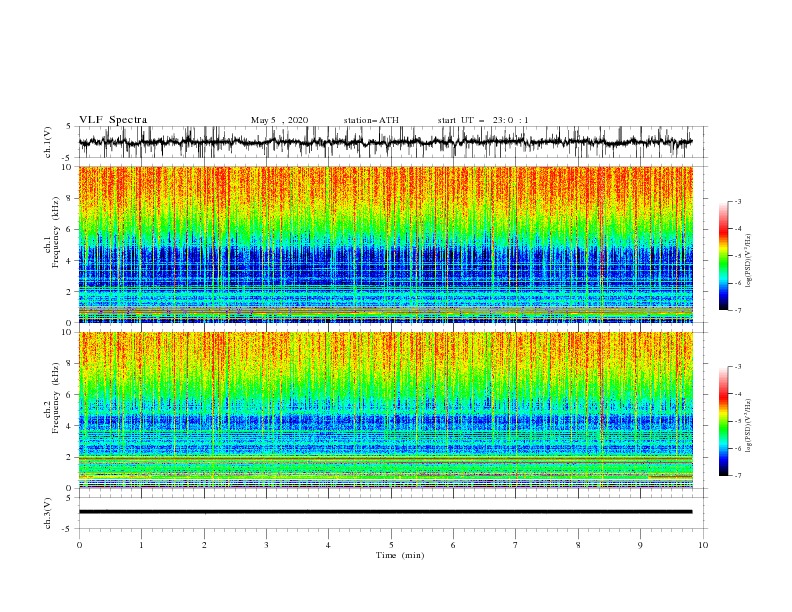Click time axis tick label "5"

coord(391,545)
